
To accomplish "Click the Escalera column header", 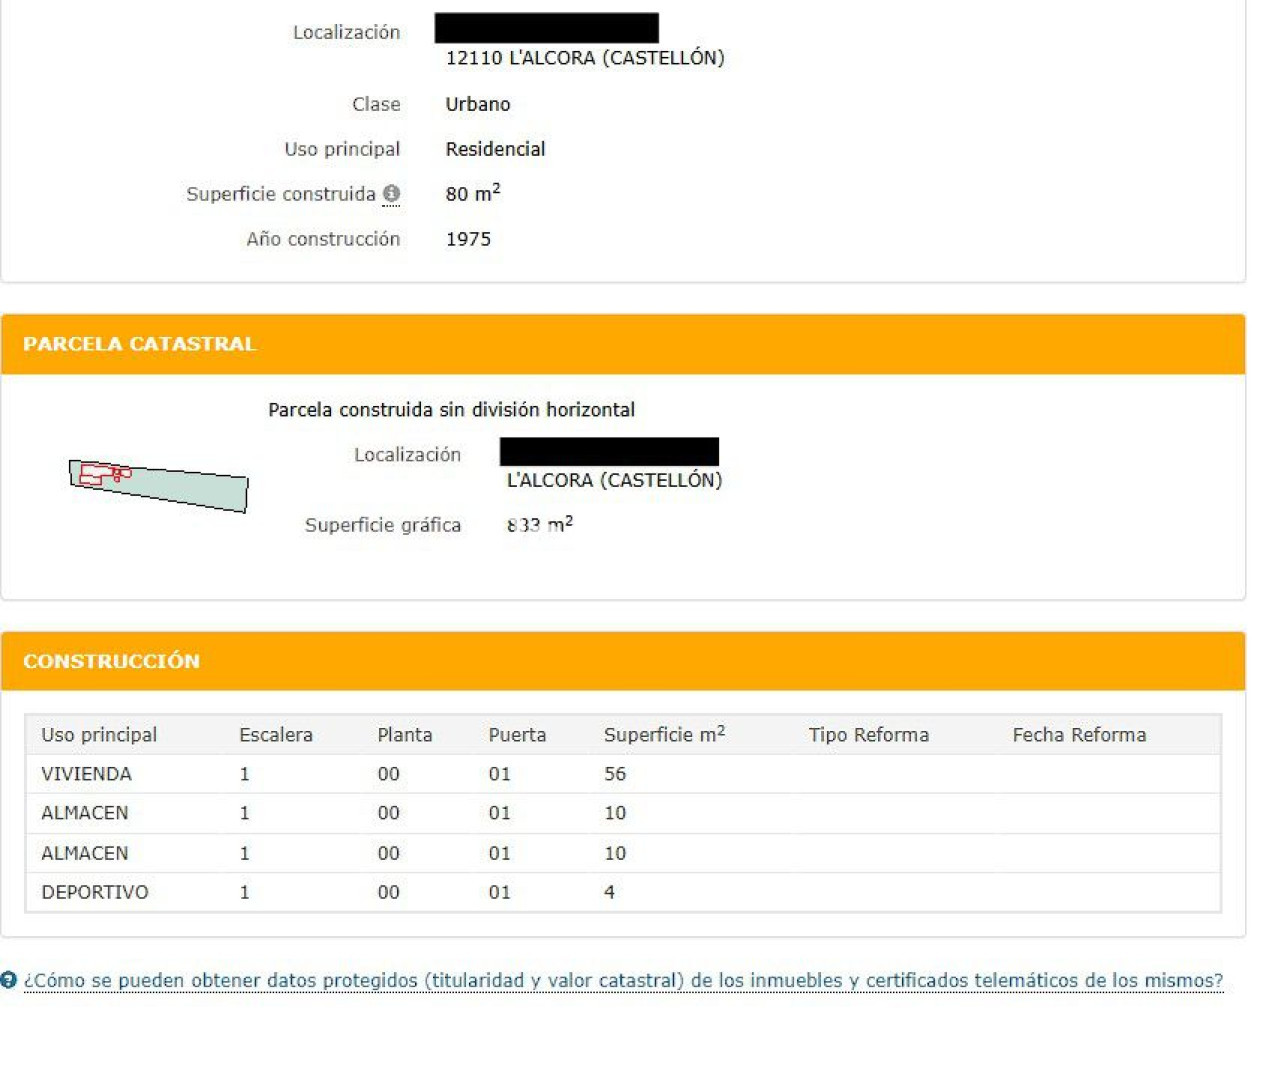I will tap(275, 735).
